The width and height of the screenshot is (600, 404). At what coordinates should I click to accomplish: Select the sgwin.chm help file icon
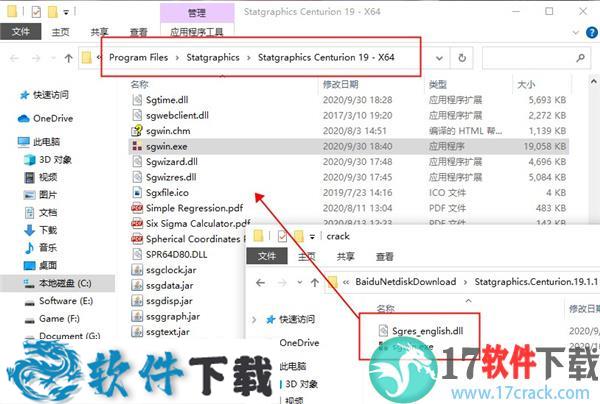[x=137, y=131]
